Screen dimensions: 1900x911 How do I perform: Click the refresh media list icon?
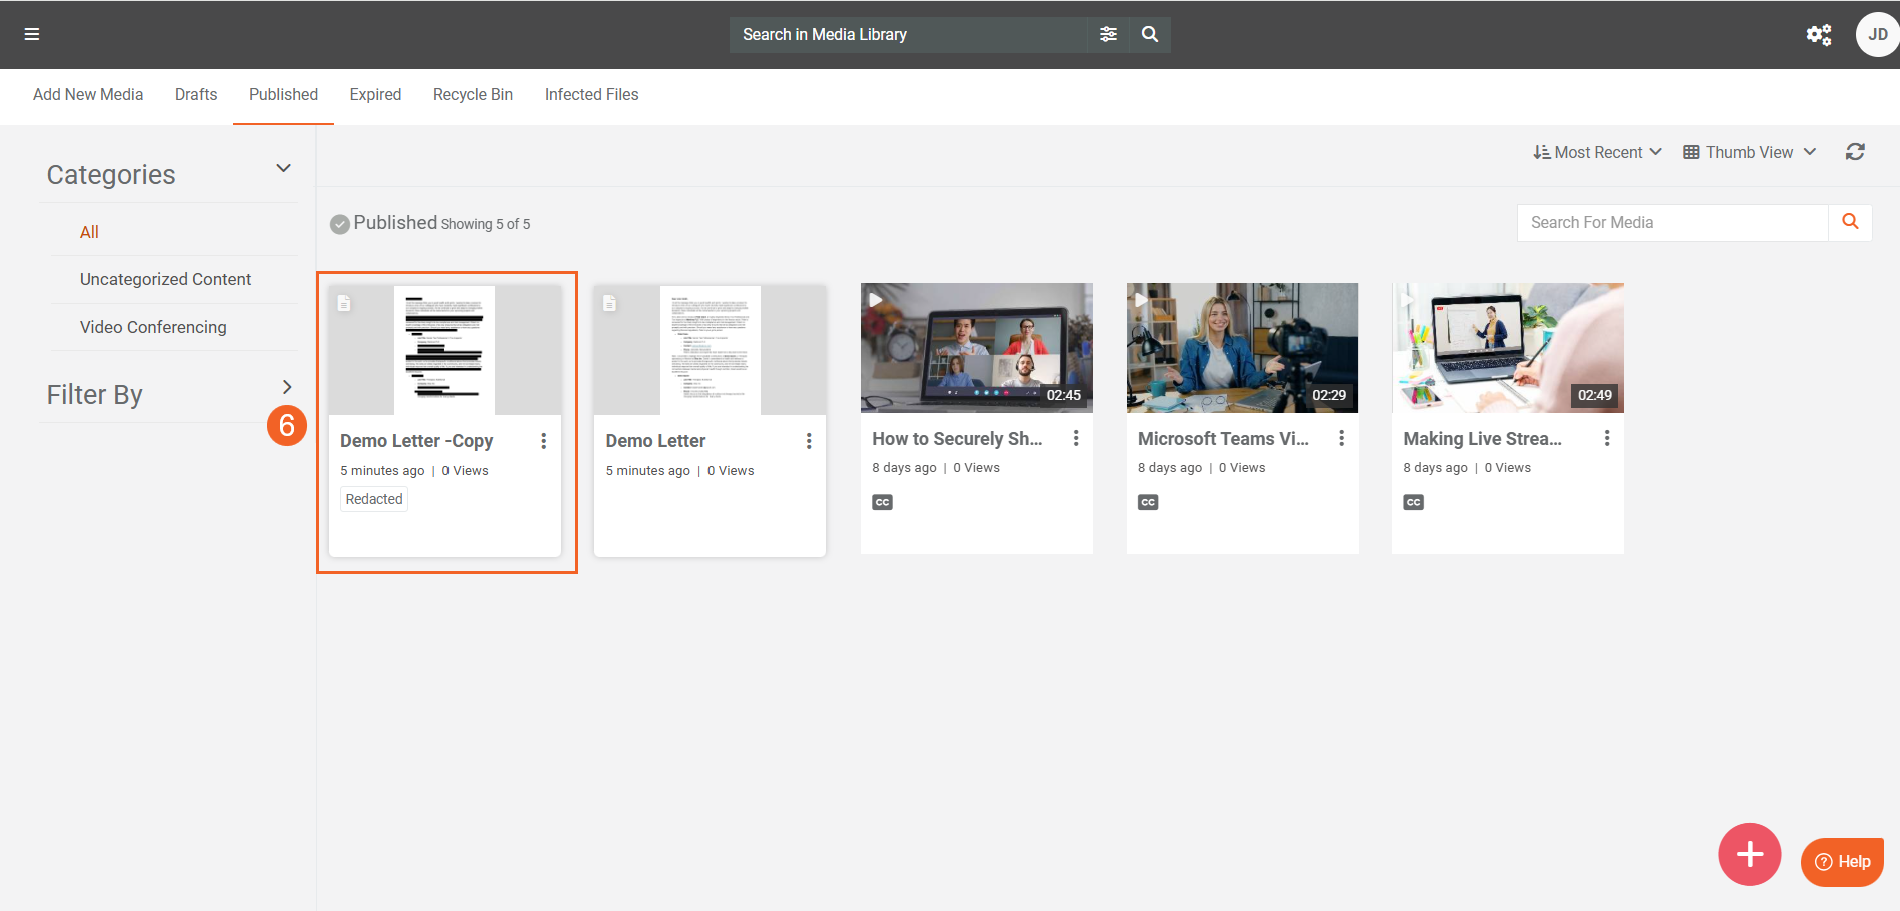click(1855, 152)
